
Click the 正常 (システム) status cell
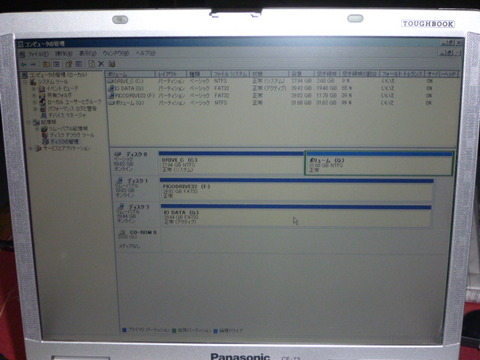[x=269, y=81]
